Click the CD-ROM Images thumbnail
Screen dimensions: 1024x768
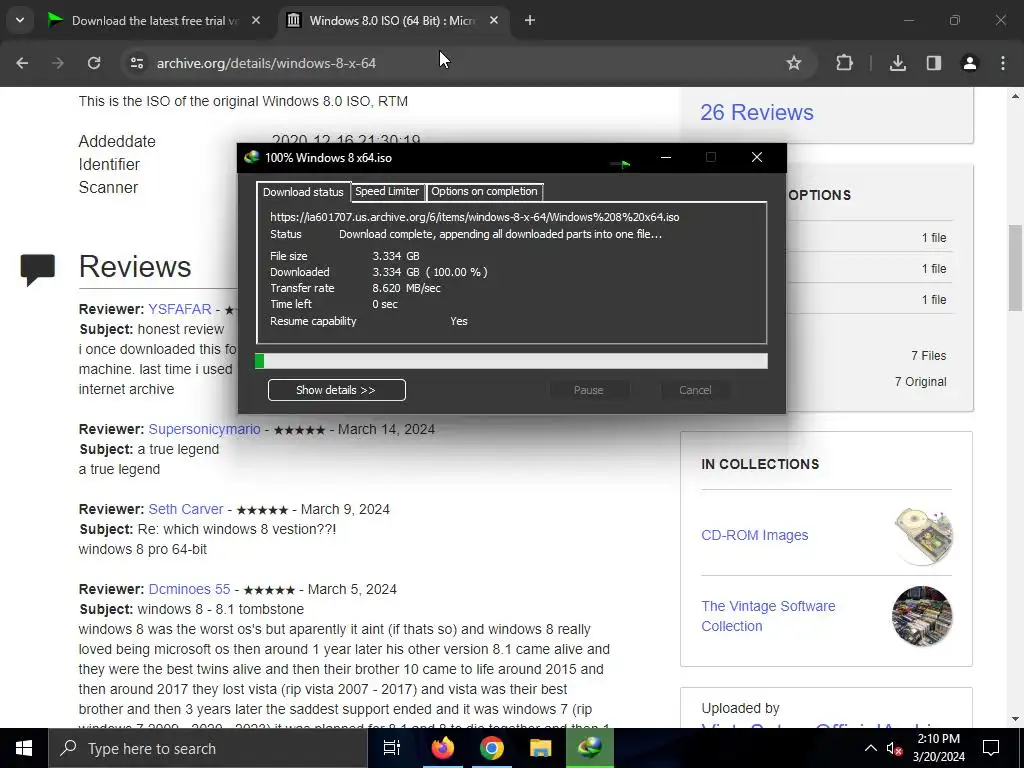tap(922, 536)
